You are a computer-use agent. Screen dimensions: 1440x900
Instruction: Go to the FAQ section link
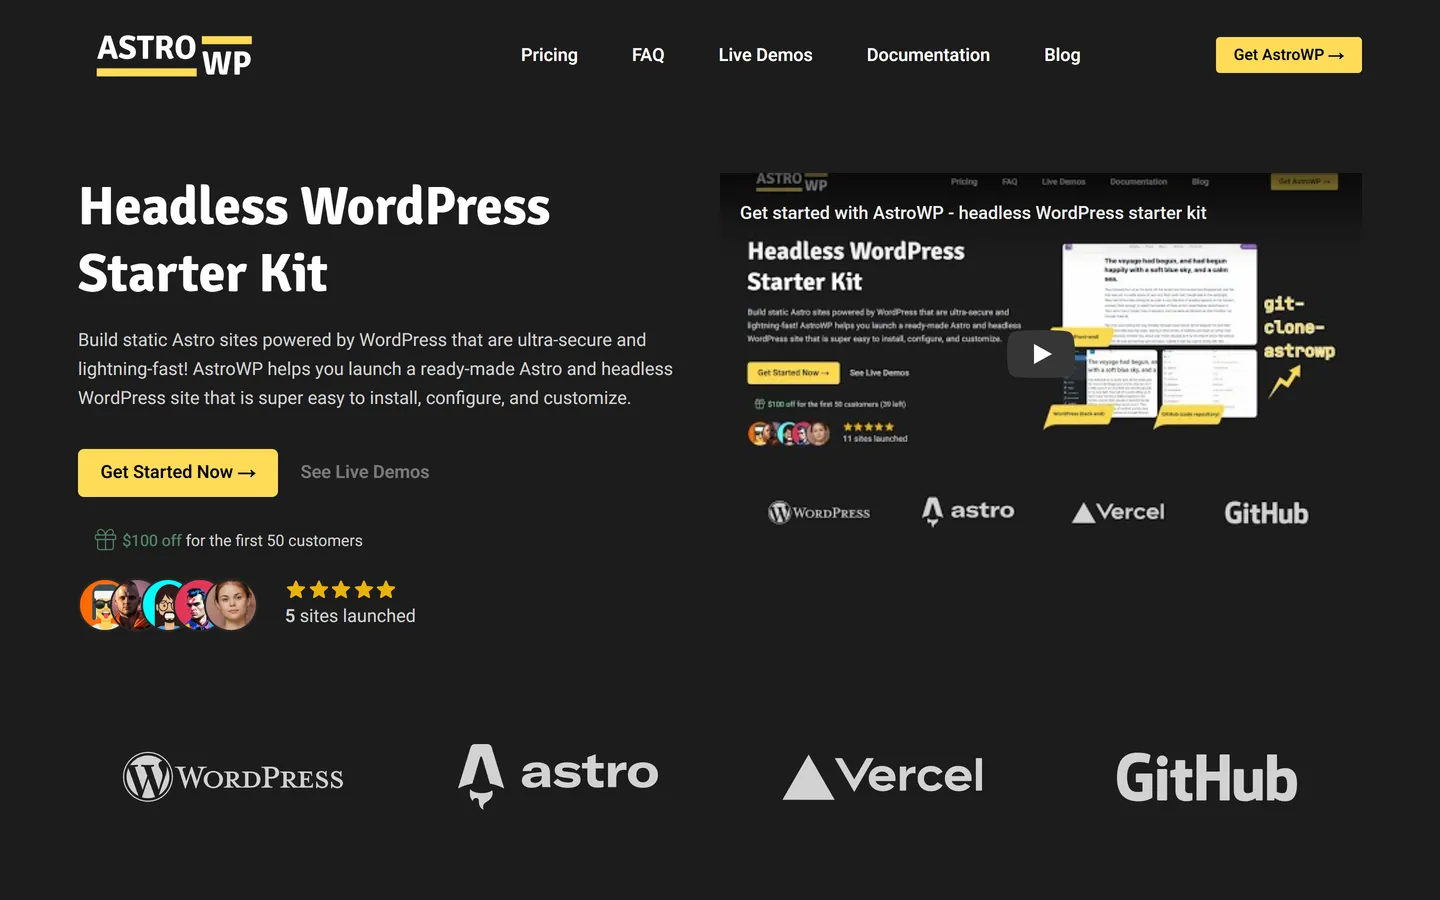[648, 55]
